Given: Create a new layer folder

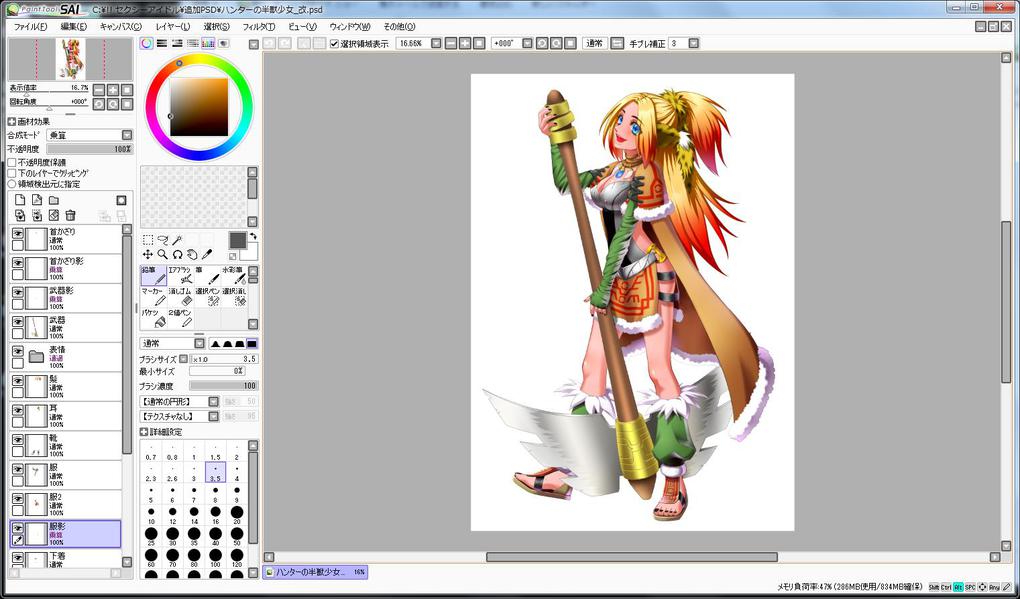Looking at the screenshot, I should point(54,200).
